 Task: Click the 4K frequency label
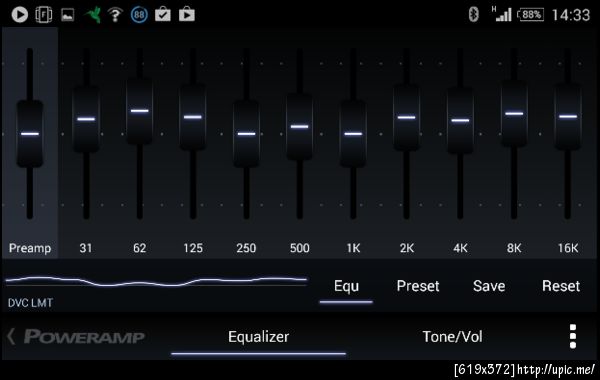[460, 248]
